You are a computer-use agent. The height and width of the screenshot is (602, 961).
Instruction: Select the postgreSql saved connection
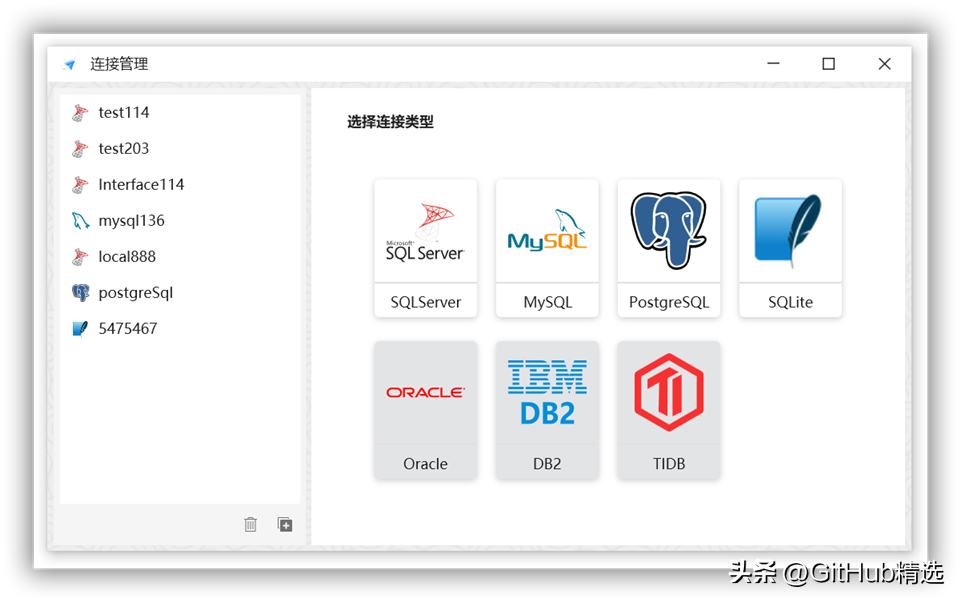tap(180, 292)
